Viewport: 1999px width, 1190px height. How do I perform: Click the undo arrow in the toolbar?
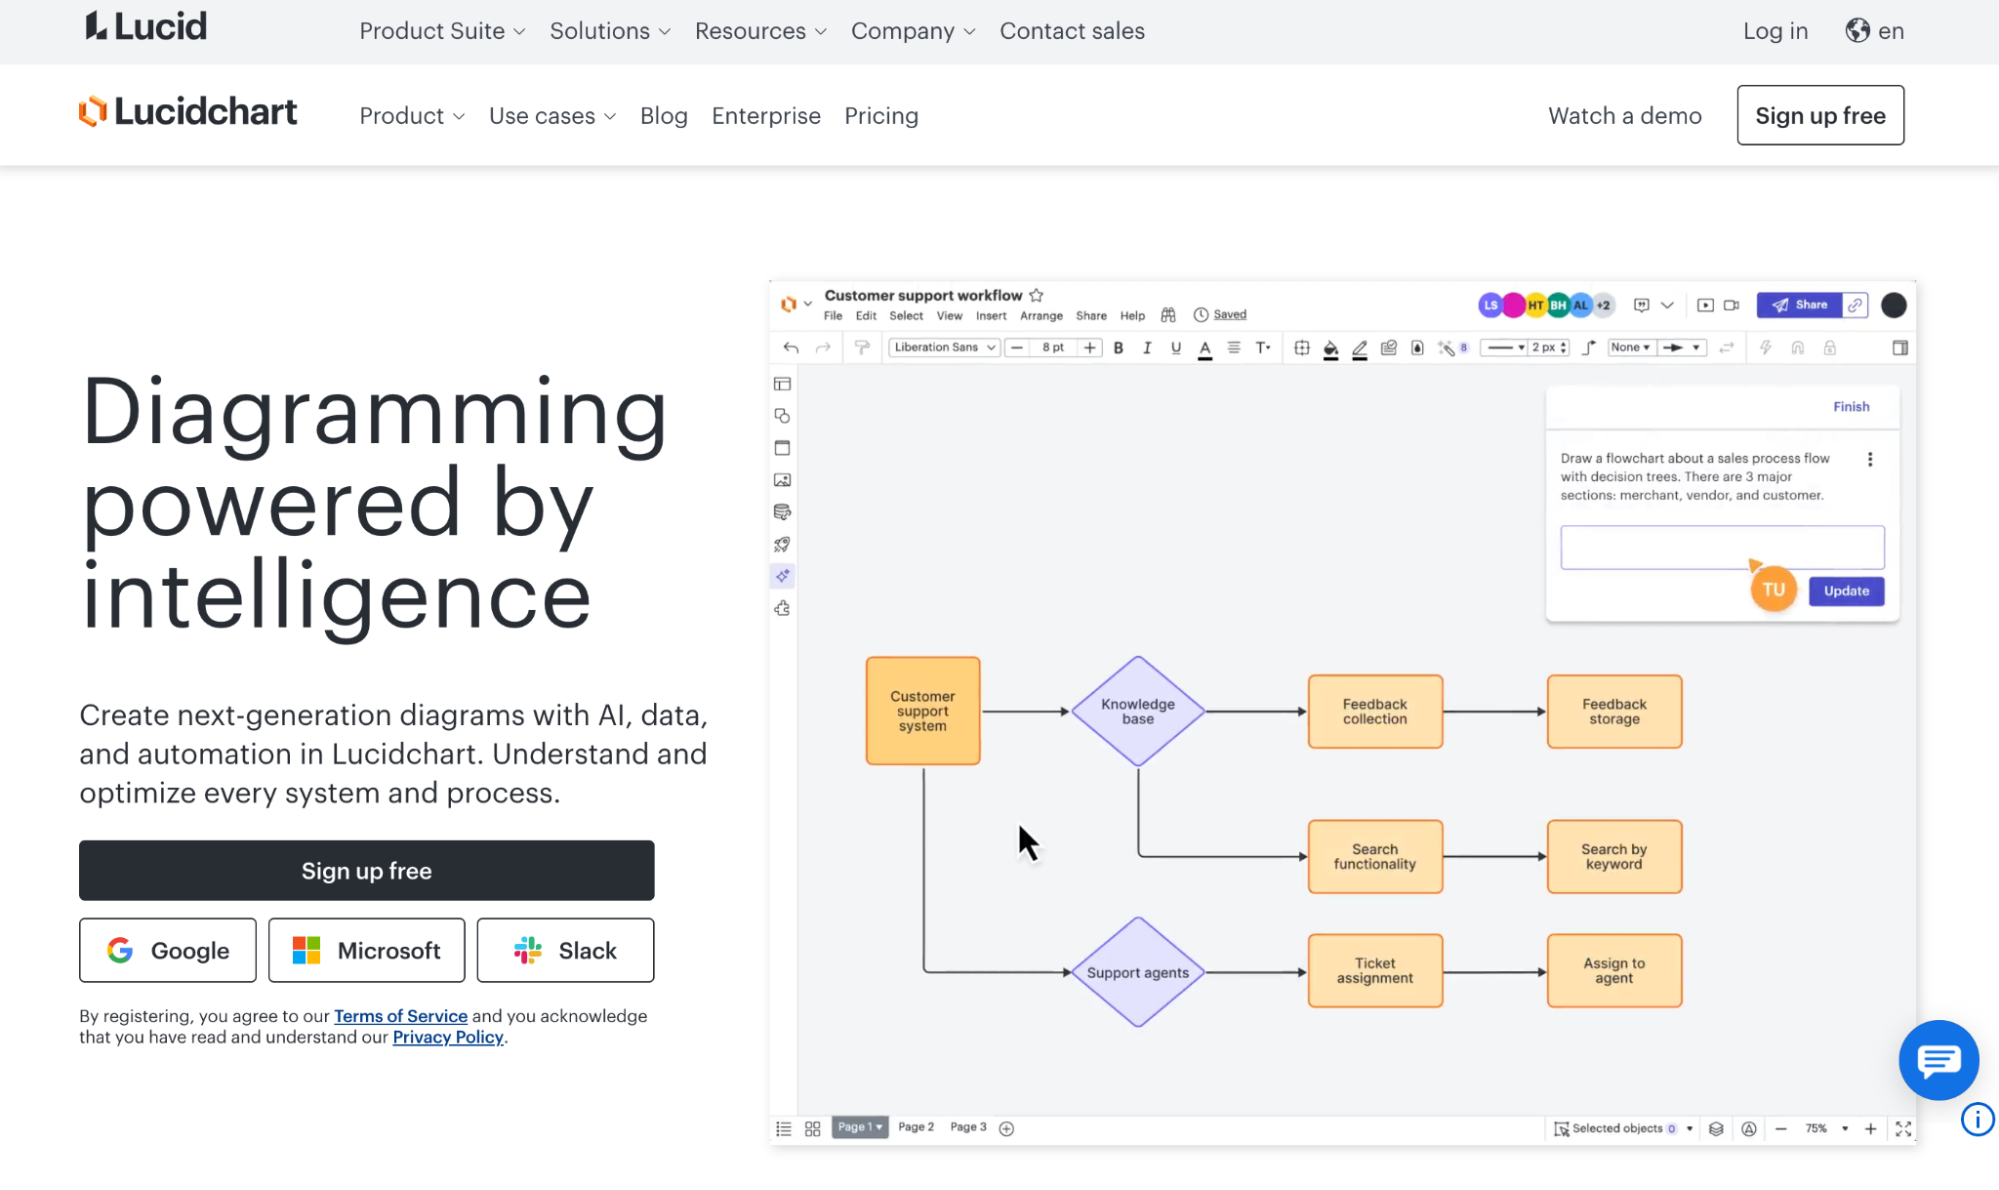[x=791, y=347]
